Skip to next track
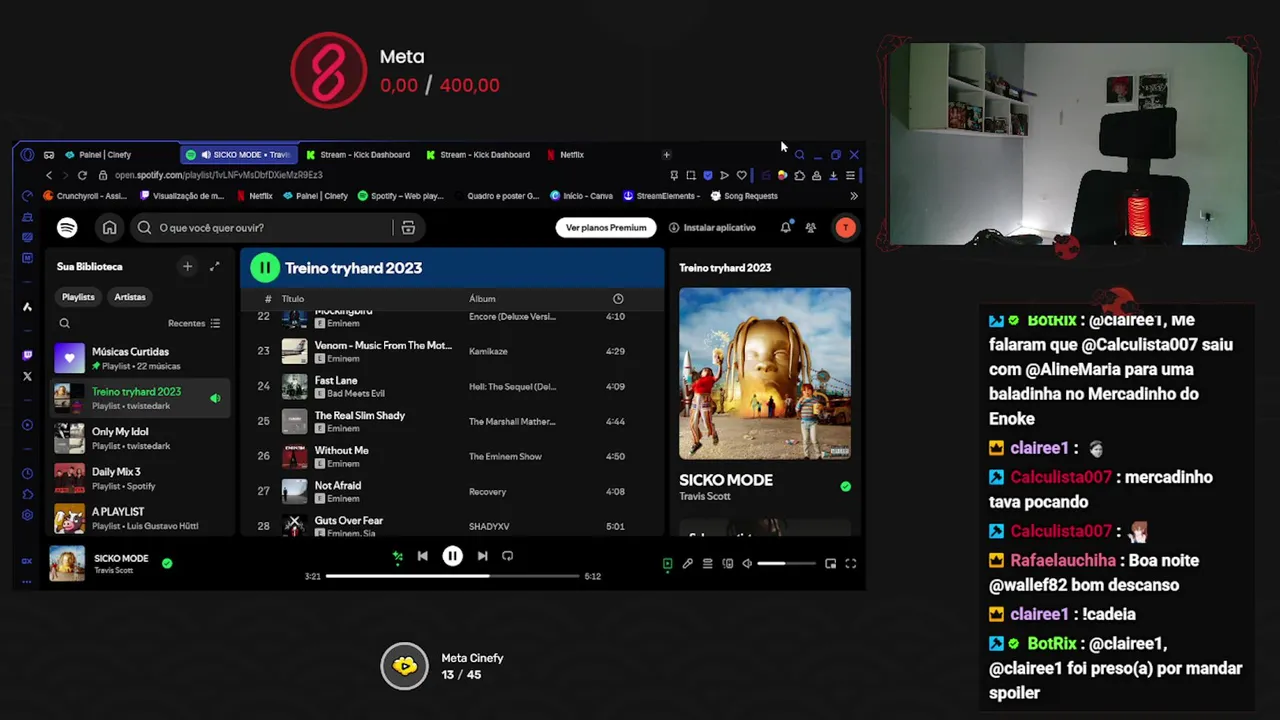The width and height of the screenshot is (1280, 720). click(x=482, y=556)
